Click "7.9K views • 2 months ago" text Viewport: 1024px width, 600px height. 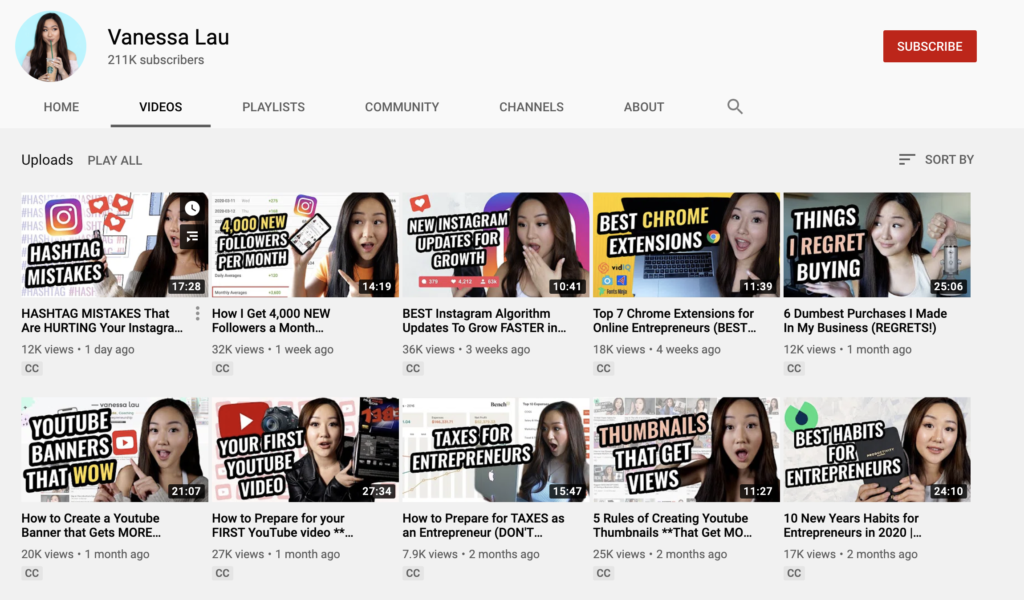(471, 554)
